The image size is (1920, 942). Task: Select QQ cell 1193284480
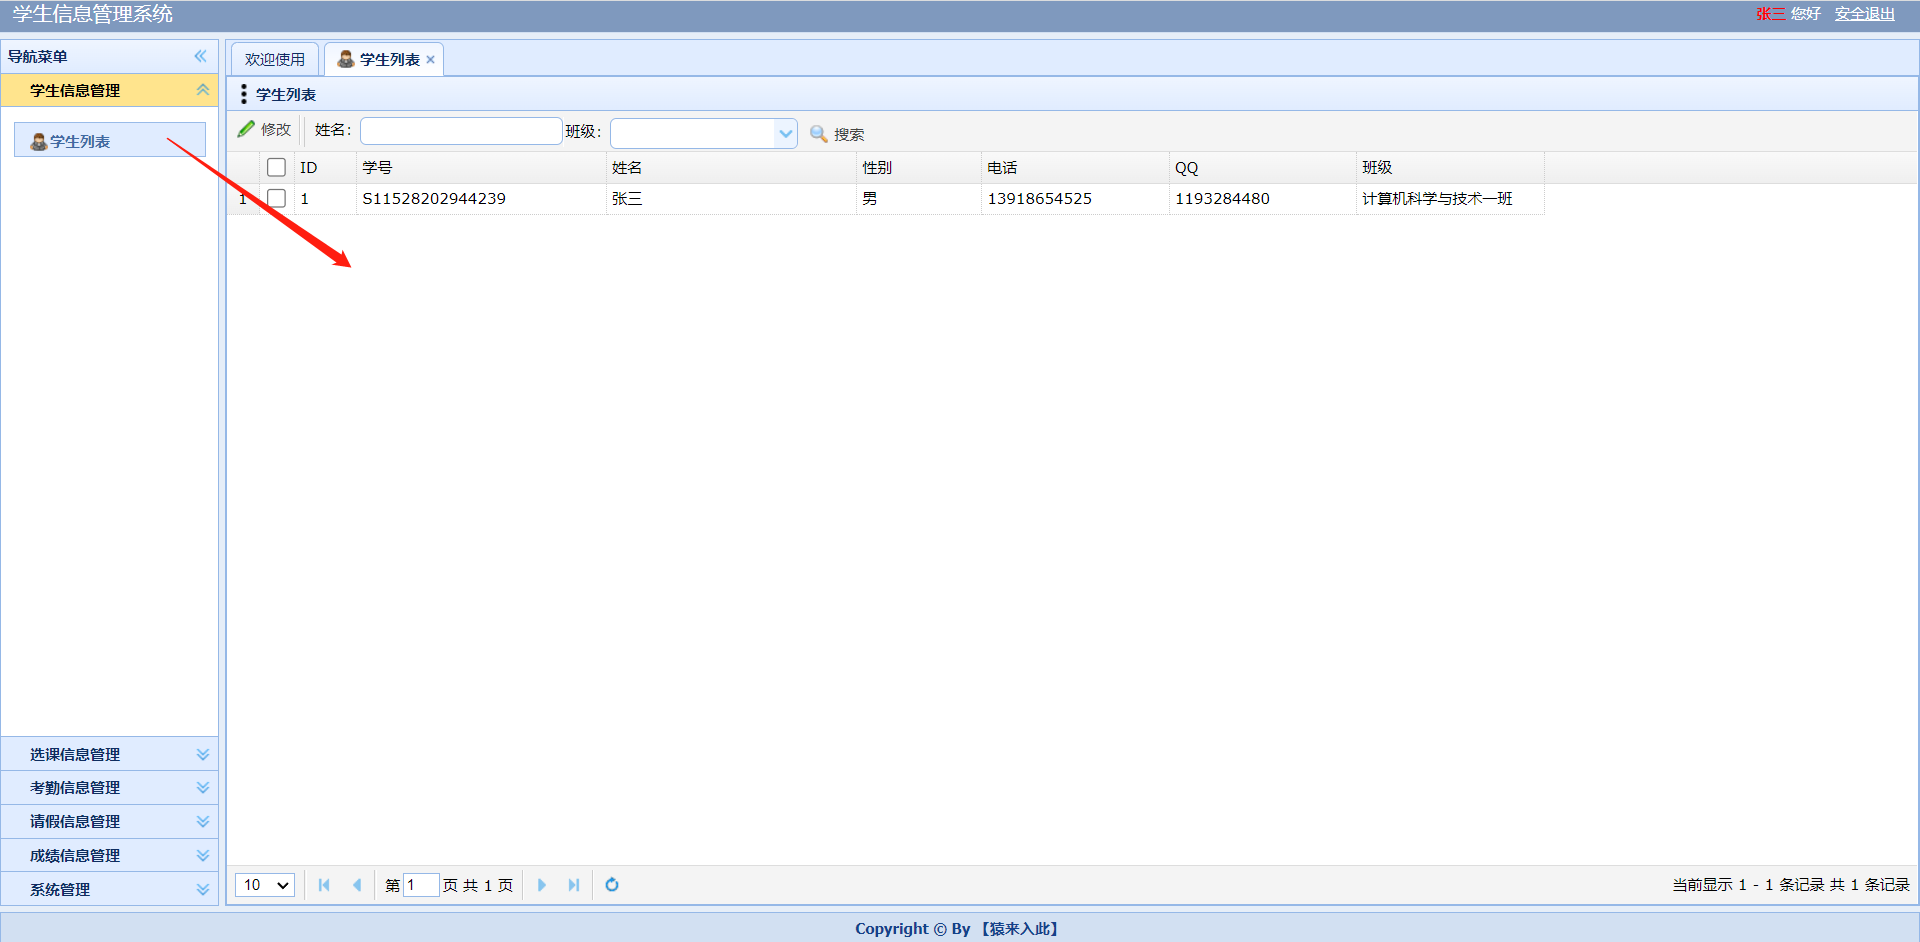(1263, 198)
